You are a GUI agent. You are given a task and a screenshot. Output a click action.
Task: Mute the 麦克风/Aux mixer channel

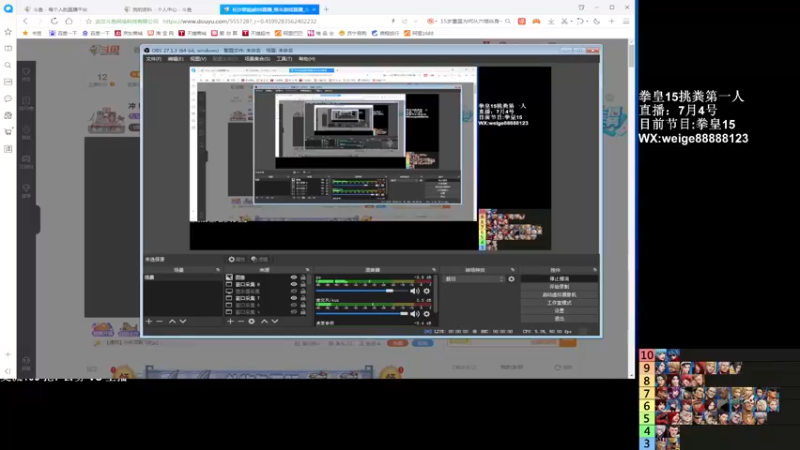tap(414, 314)
